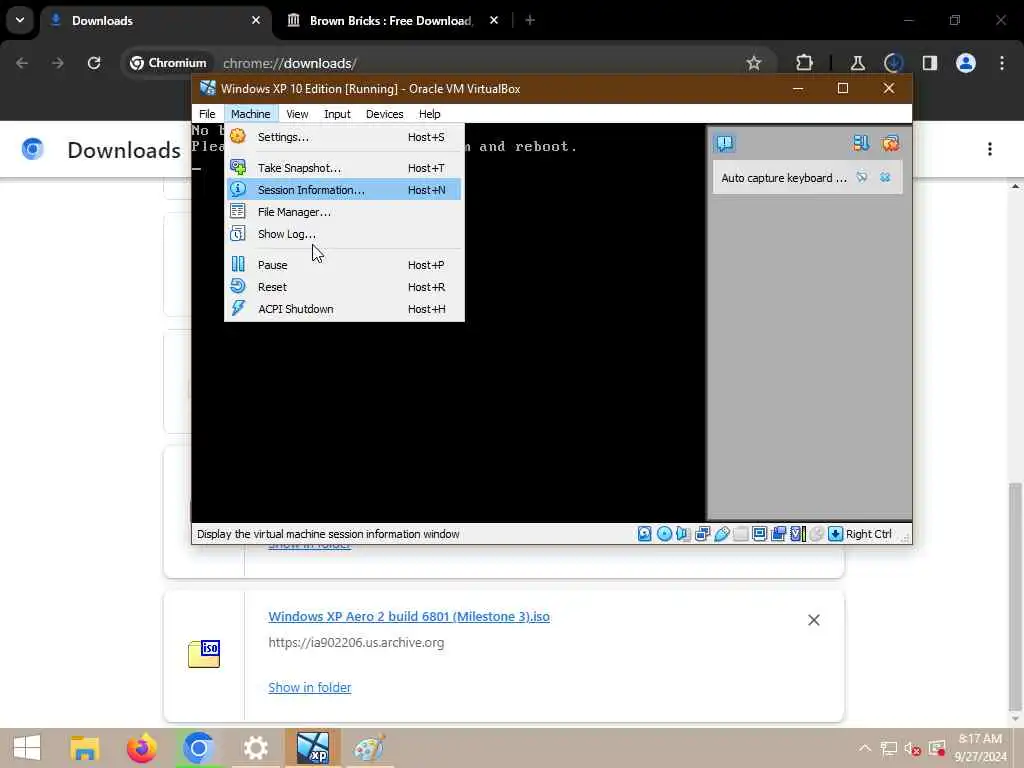Open the tab search dropdown arrow
The image size is (1024, 768).
coord(20,20)
